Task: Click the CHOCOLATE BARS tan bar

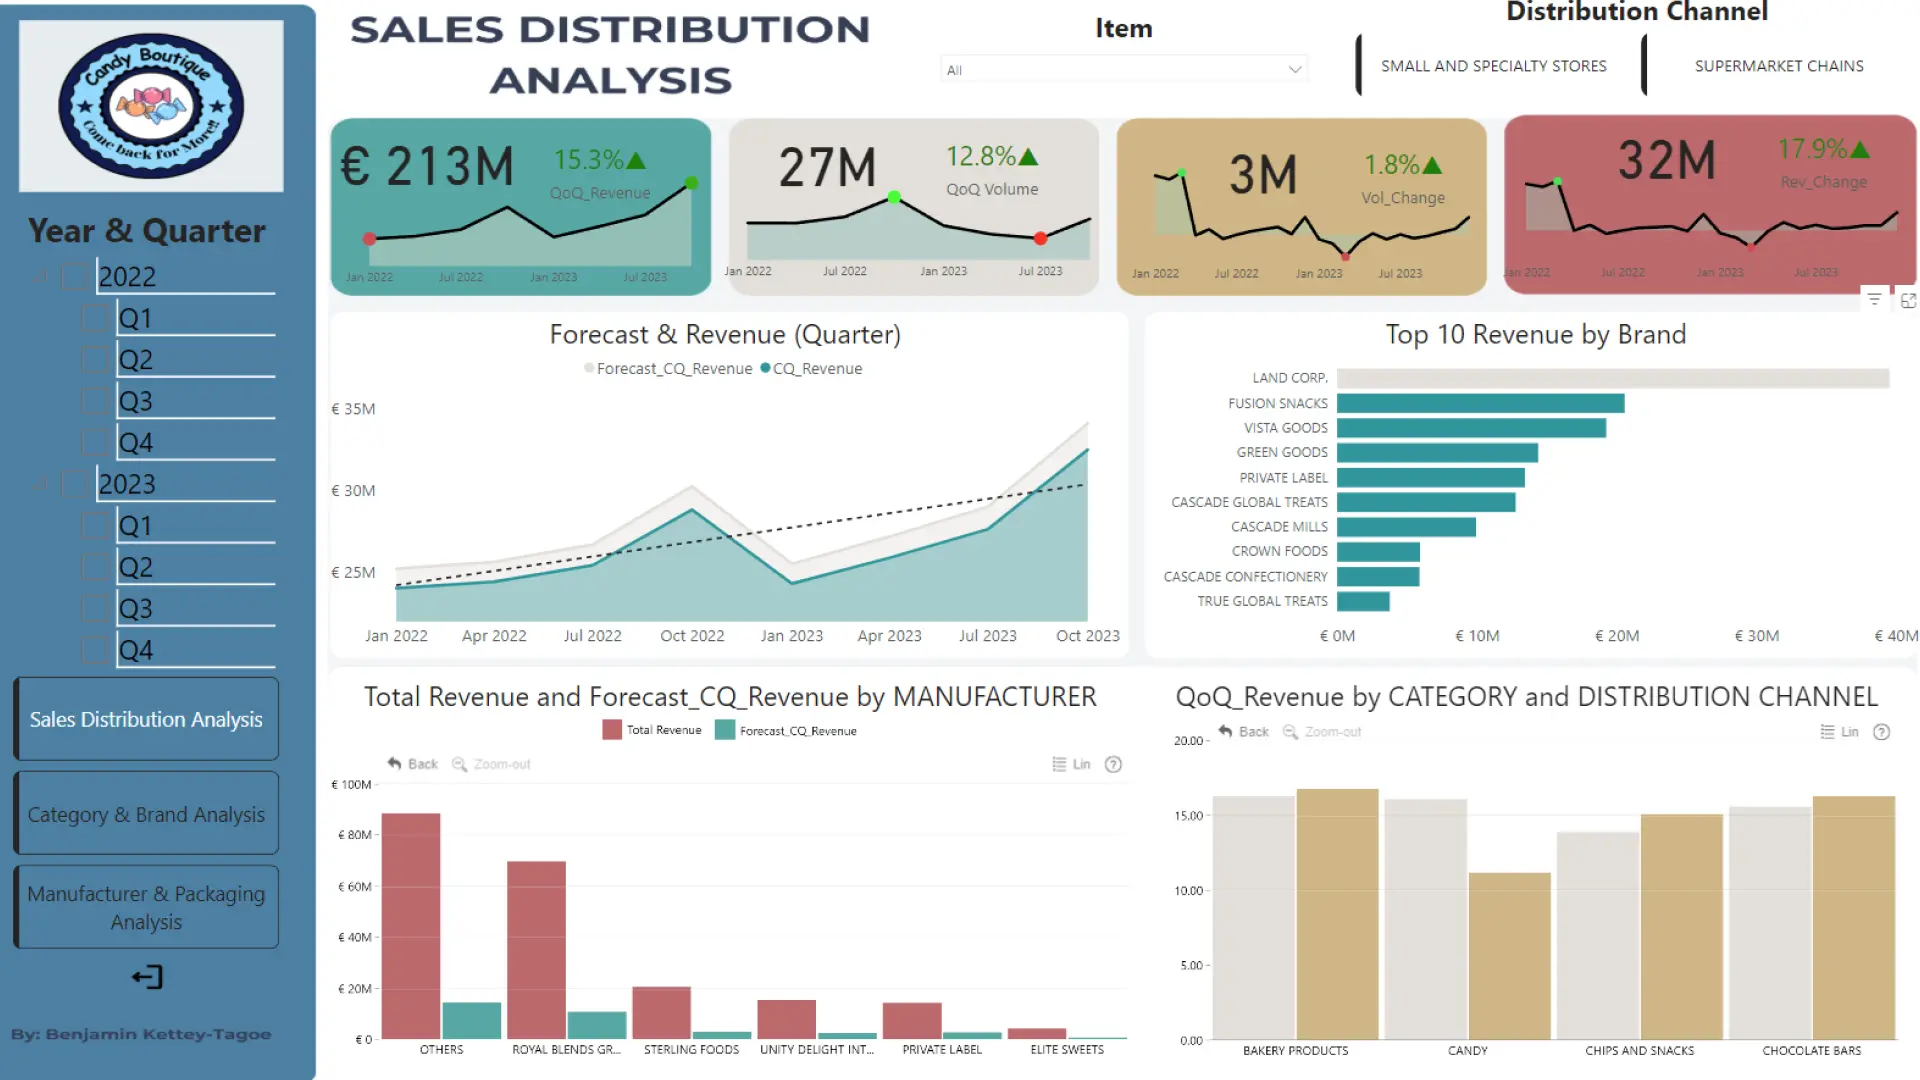Action: point(1854,918)
